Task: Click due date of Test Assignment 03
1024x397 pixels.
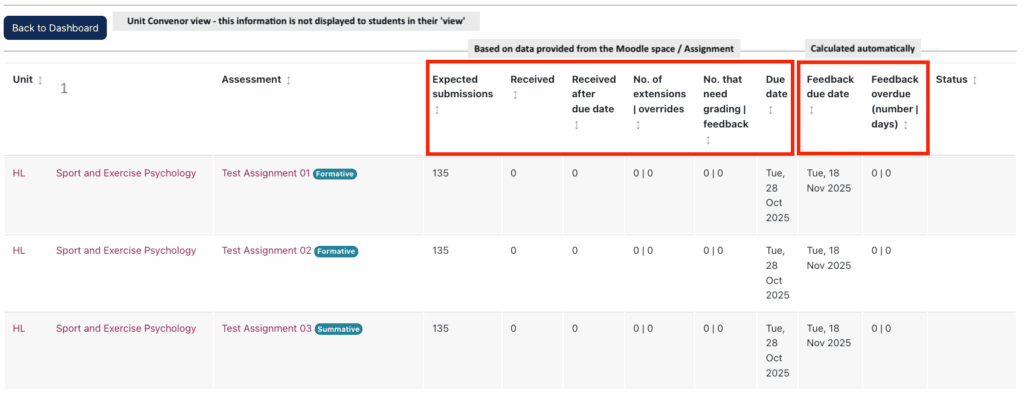Action: [777, 350]
